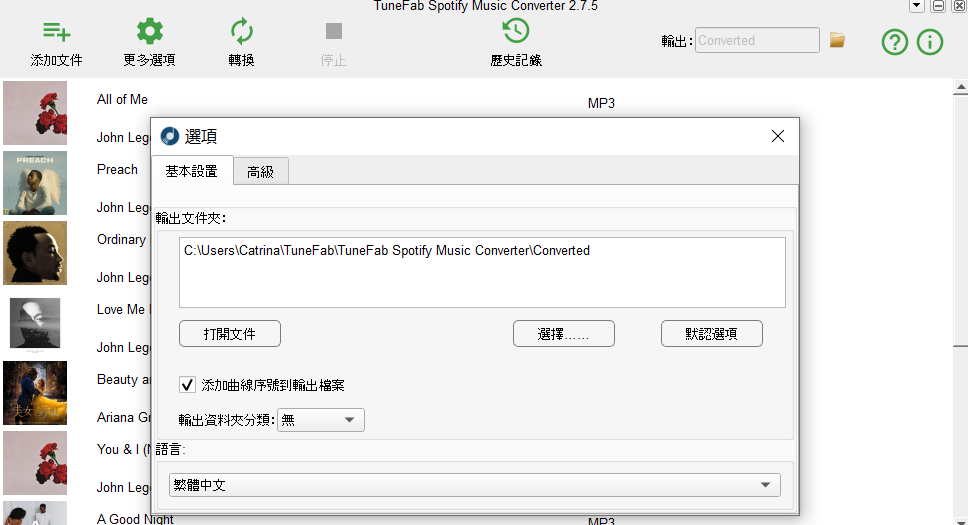Select the You & I album thumbnail

35,463
